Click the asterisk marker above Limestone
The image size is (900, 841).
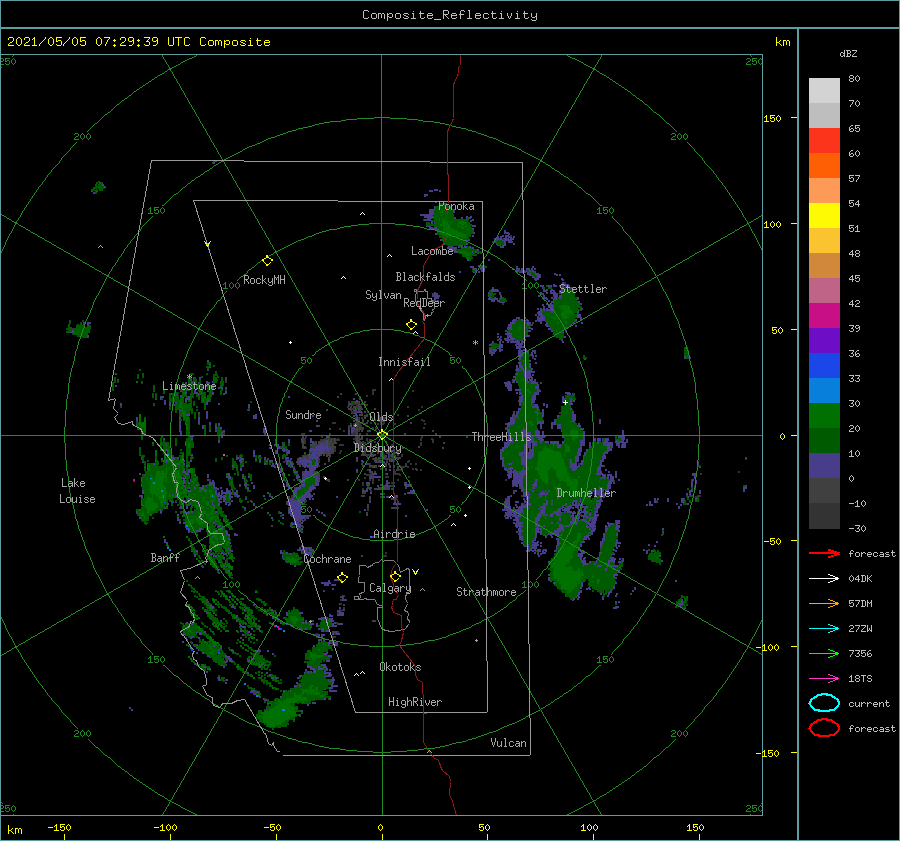[x=189, y=377]
